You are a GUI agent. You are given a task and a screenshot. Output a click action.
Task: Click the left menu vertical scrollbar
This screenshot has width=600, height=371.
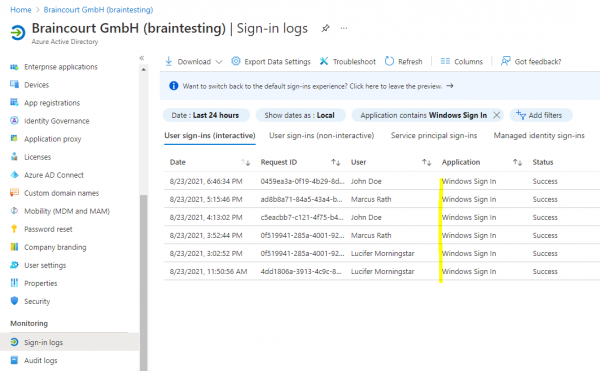[x=143, y=283]
